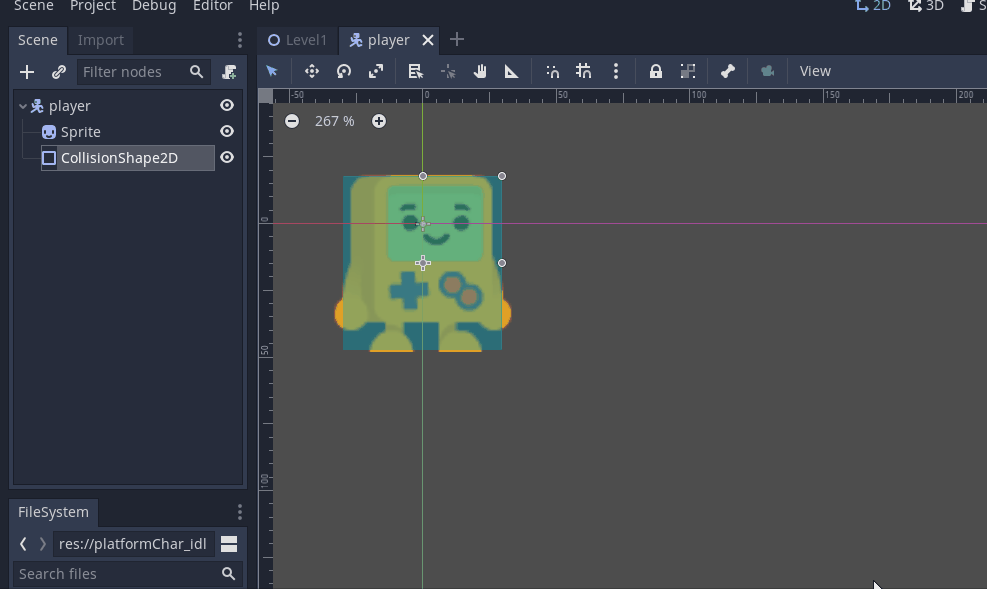Toggle visibility of CollisionShape2D node
The width and height of the screenshot is (987, 589).
click(x=227, y=157)
